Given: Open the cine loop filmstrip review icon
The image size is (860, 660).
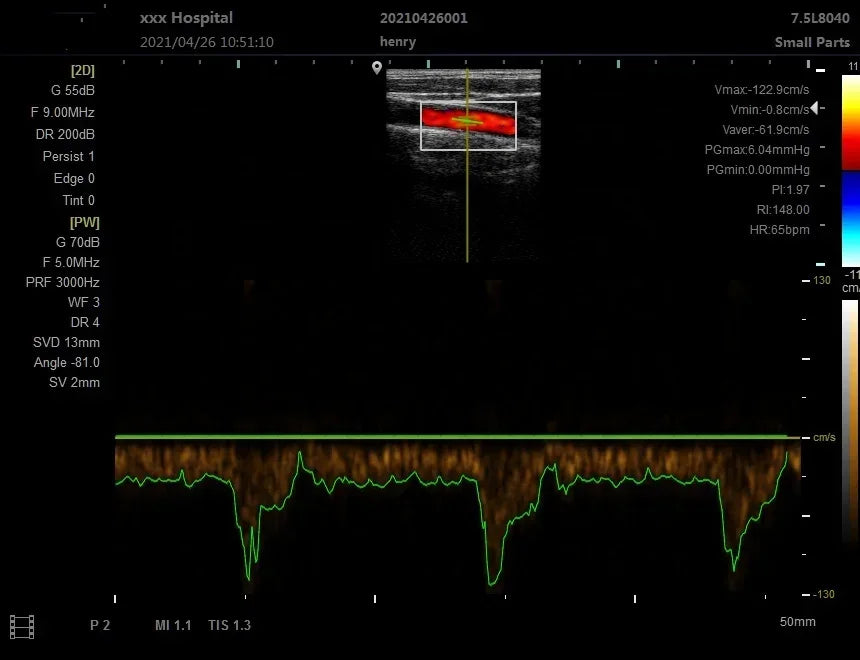Looking at the screenshot, I should (x=23, y=625).
